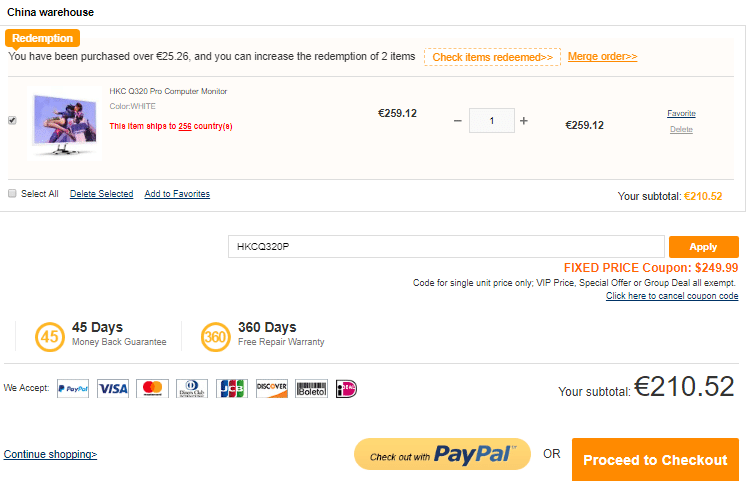748x481 pixels.
Task: Click the Boleto payment icon
Action: 311,388
